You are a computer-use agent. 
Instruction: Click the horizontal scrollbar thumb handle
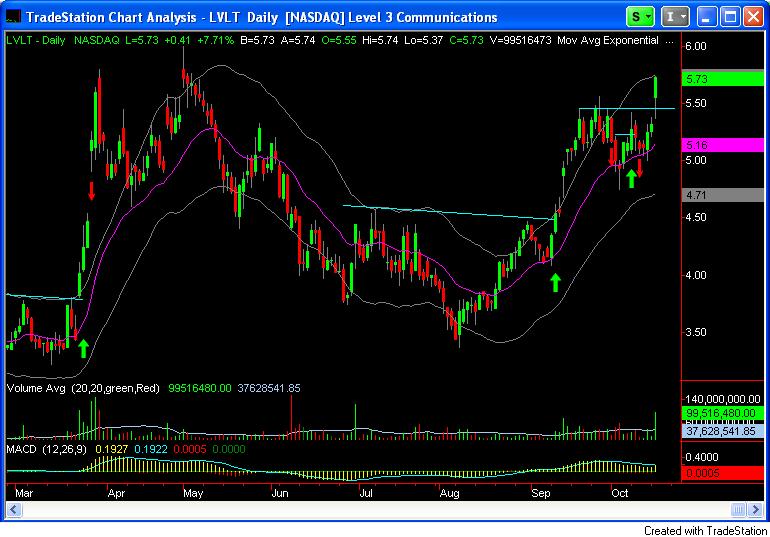tap(738, 510)
